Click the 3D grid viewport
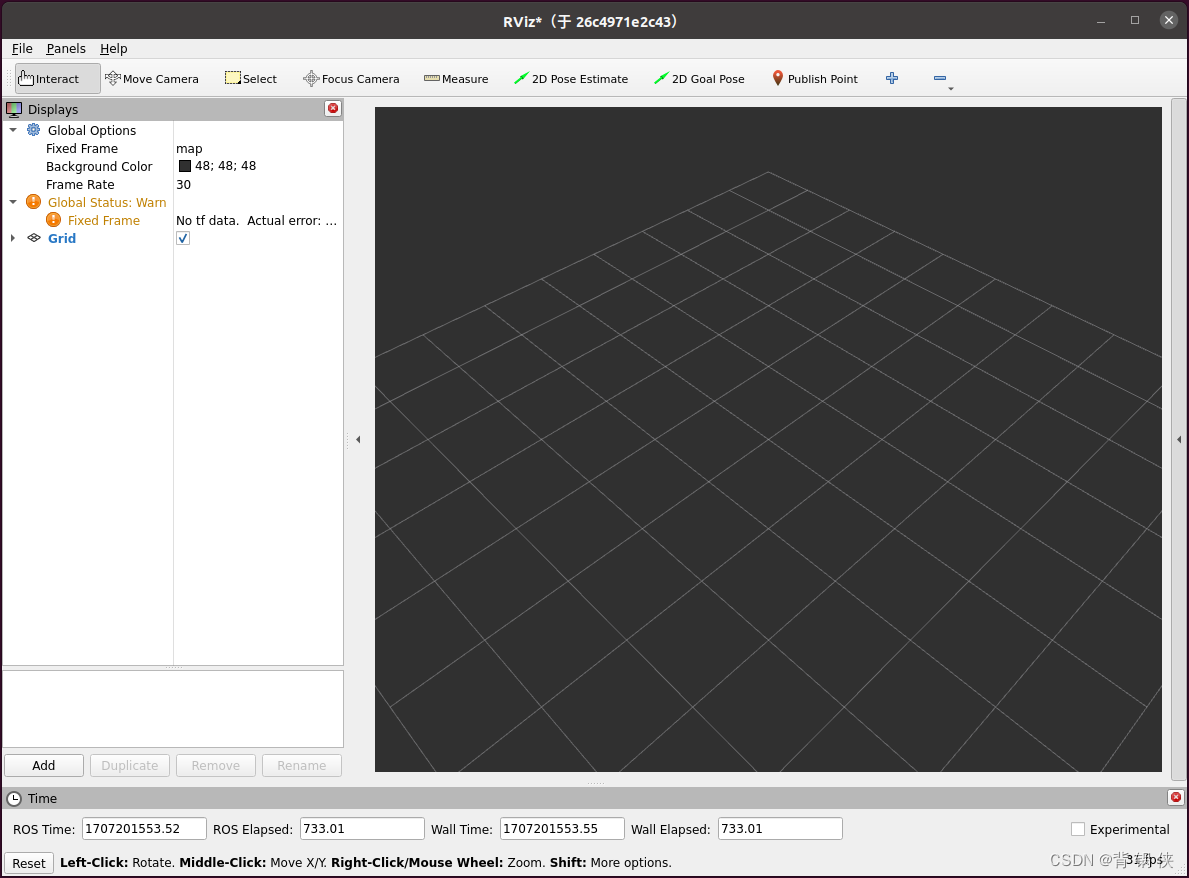Screen dimensions: 1189x878 point(768,439)
